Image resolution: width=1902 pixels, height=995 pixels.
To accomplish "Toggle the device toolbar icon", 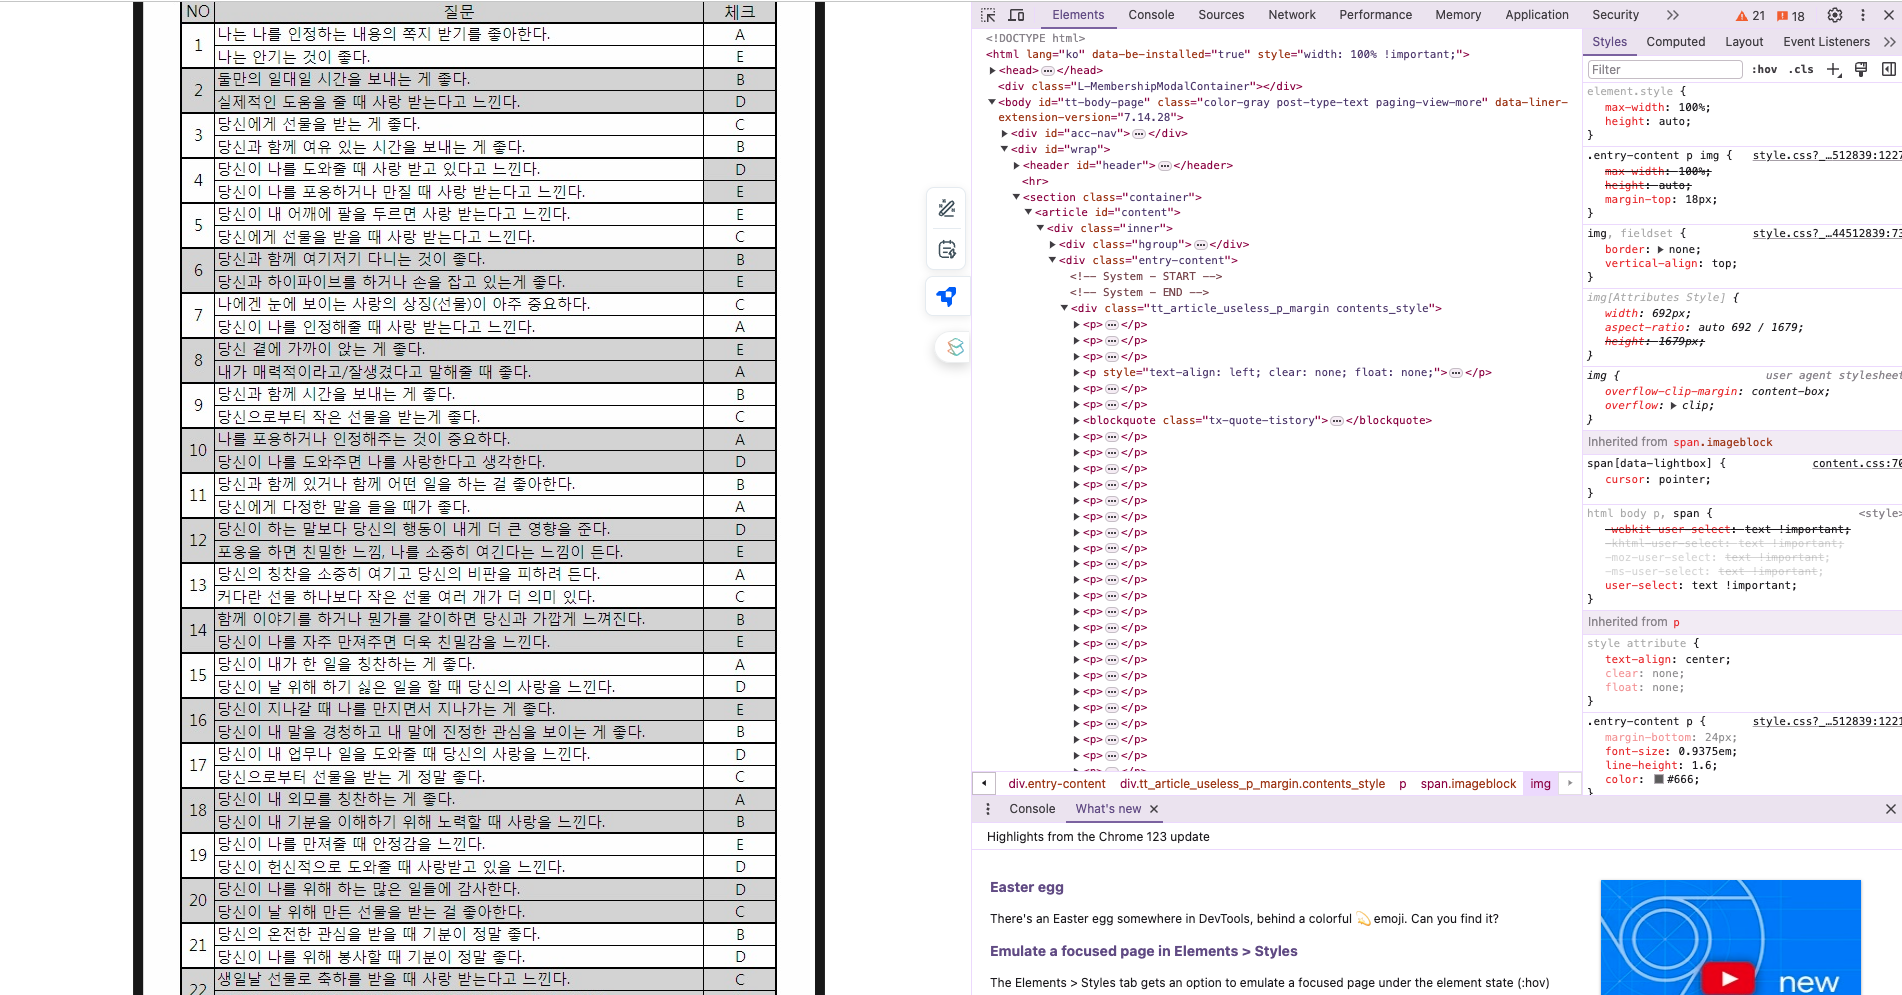I will point(1016,15).
